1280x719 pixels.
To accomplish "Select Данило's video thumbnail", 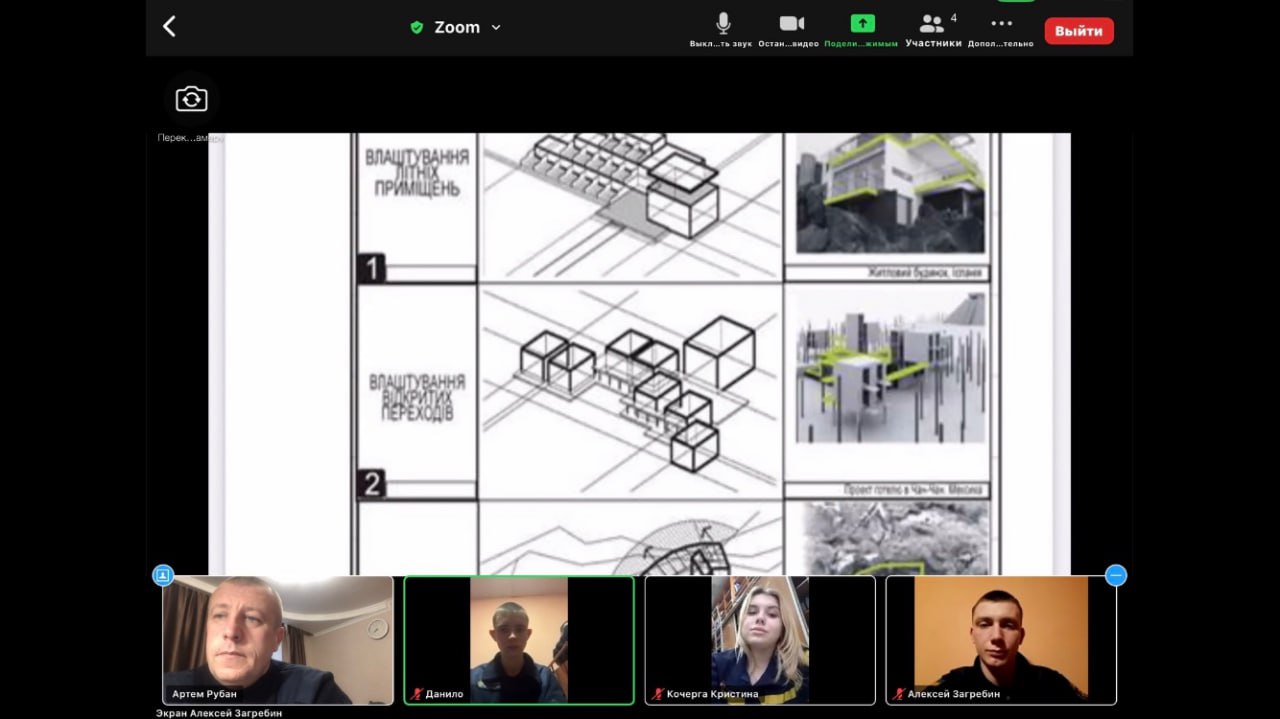I will 519,640.
